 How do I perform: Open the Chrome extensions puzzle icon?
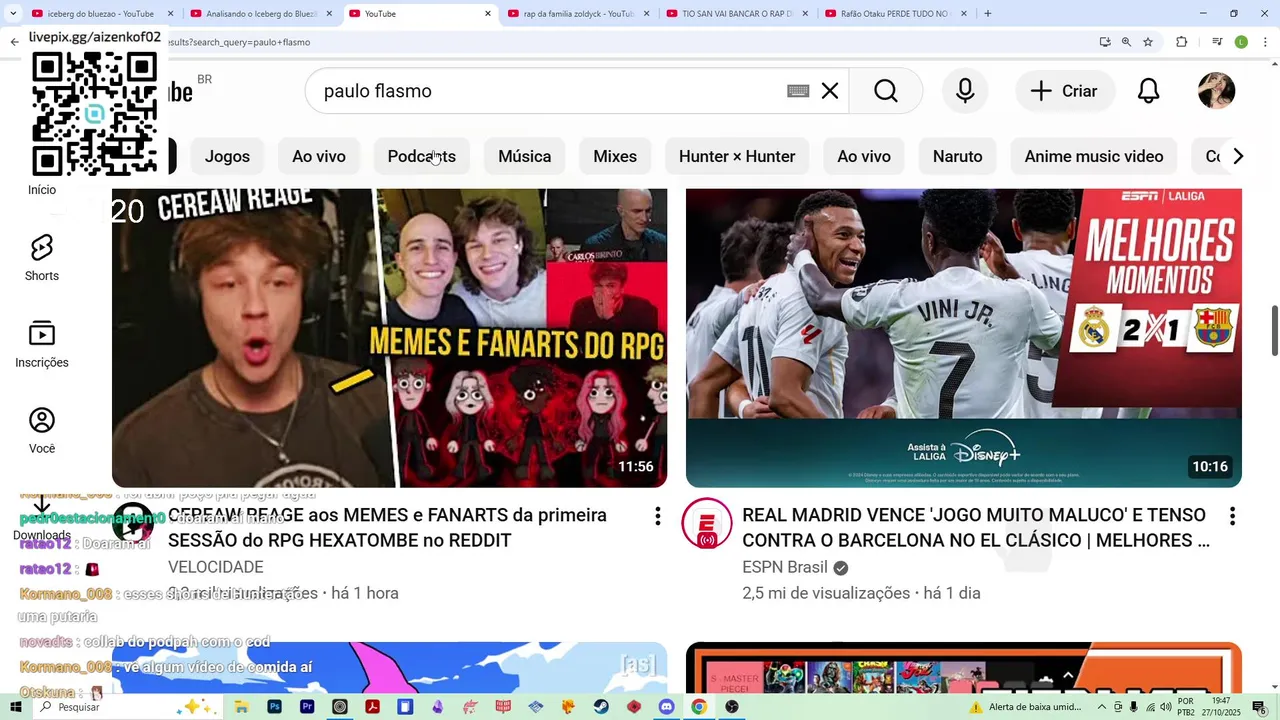(x=1182, y=42)
